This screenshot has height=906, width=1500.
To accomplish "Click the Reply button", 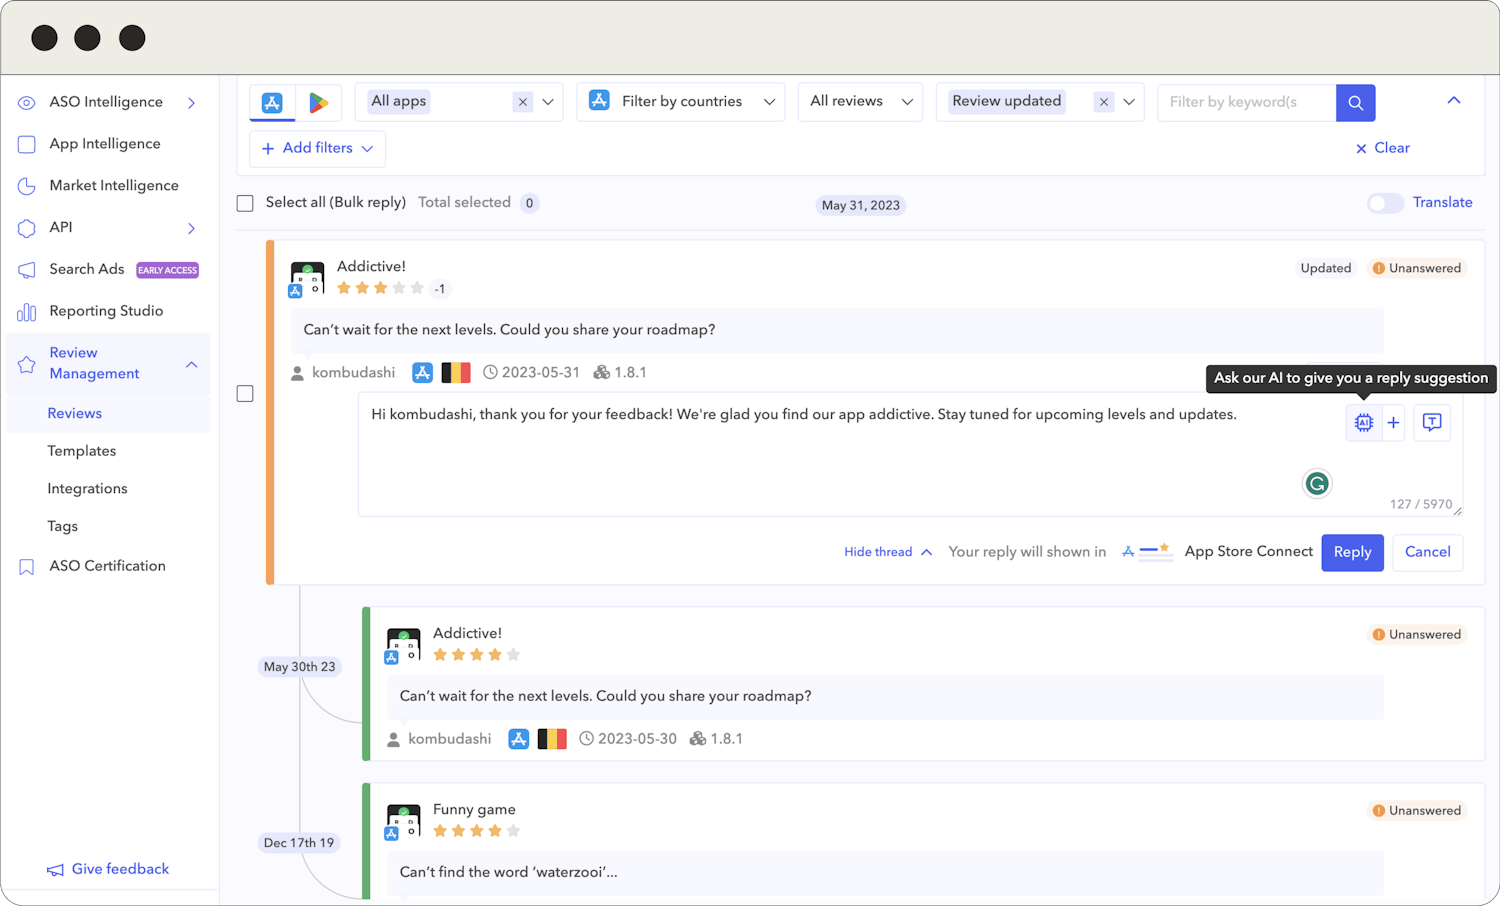I will (x=1352, y=552).
